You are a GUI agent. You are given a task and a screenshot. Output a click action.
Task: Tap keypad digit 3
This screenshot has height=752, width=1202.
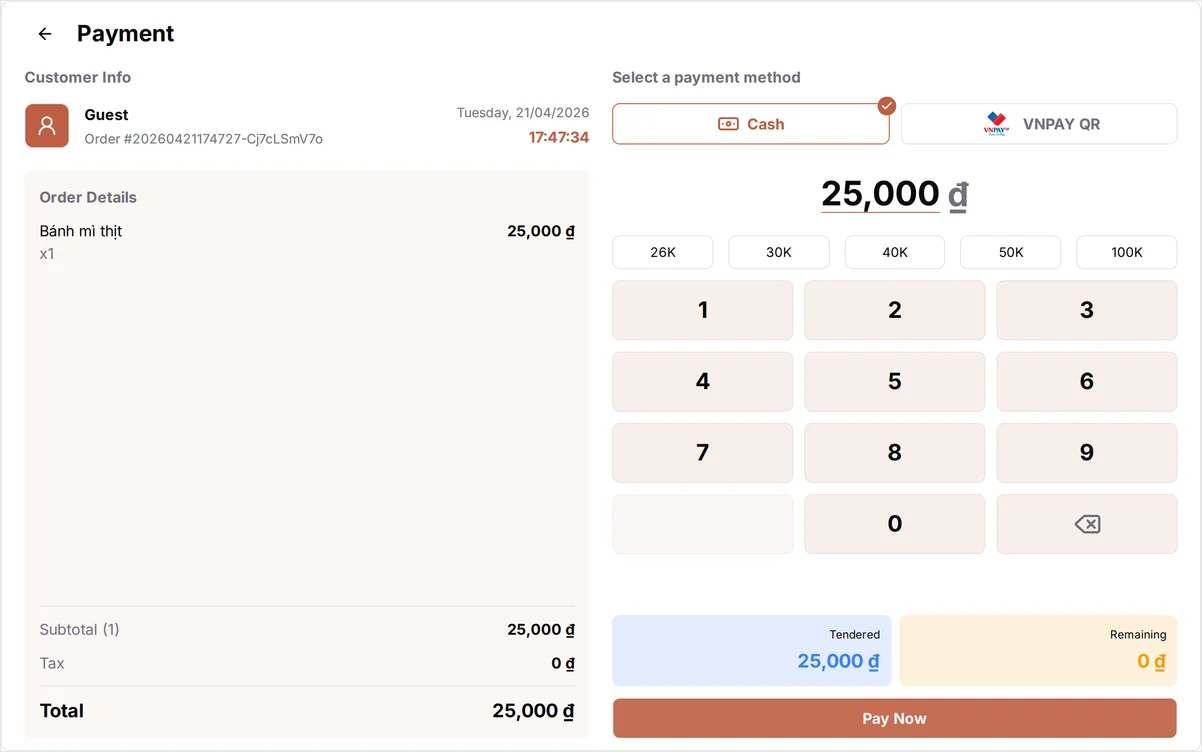[x=1087, y=310]
